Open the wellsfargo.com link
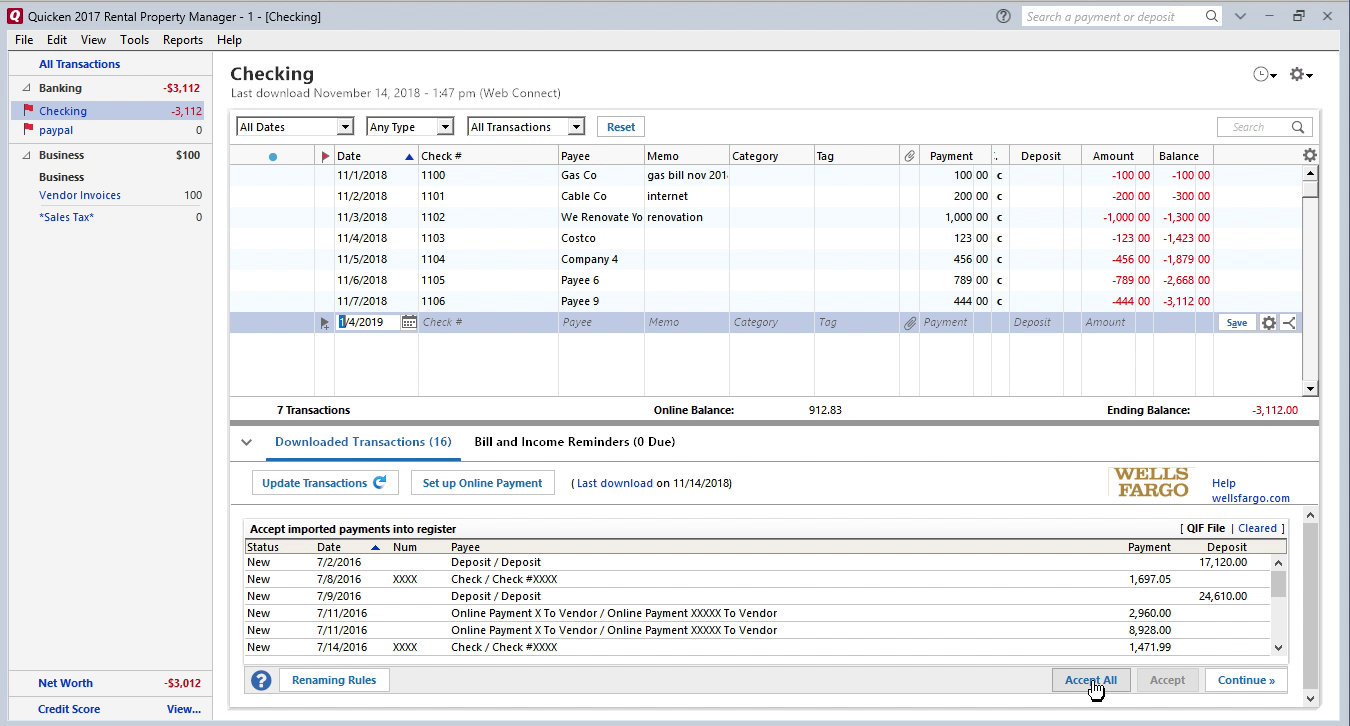Image resolution: width=1350 pixels, height=726 pixels. [1250, 498]
